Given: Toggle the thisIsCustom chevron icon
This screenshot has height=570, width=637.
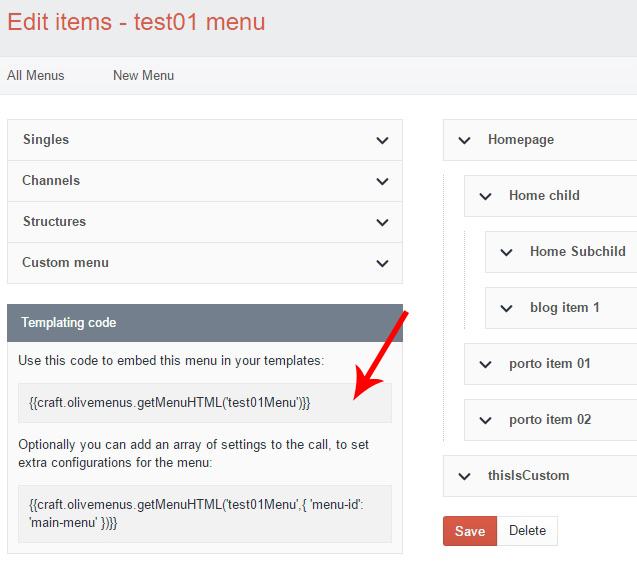Looking at the screenshot, I should click(x=464, y=477).
